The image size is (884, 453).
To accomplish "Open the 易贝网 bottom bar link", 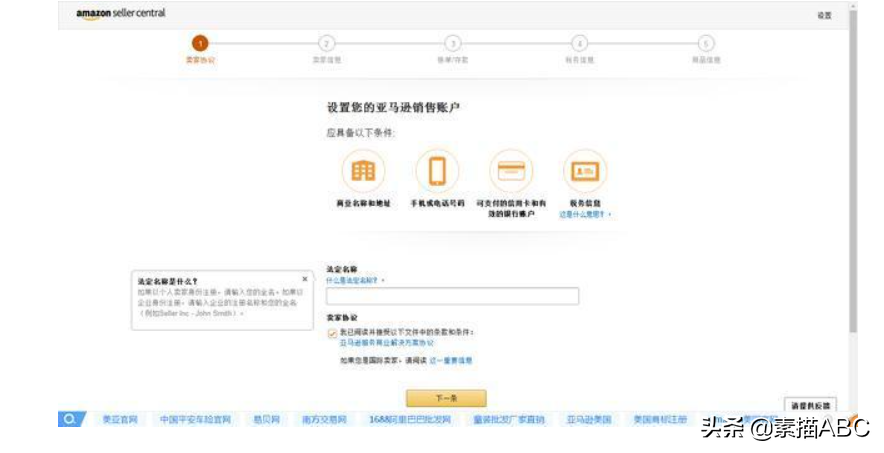I will (x=266, y=420).
